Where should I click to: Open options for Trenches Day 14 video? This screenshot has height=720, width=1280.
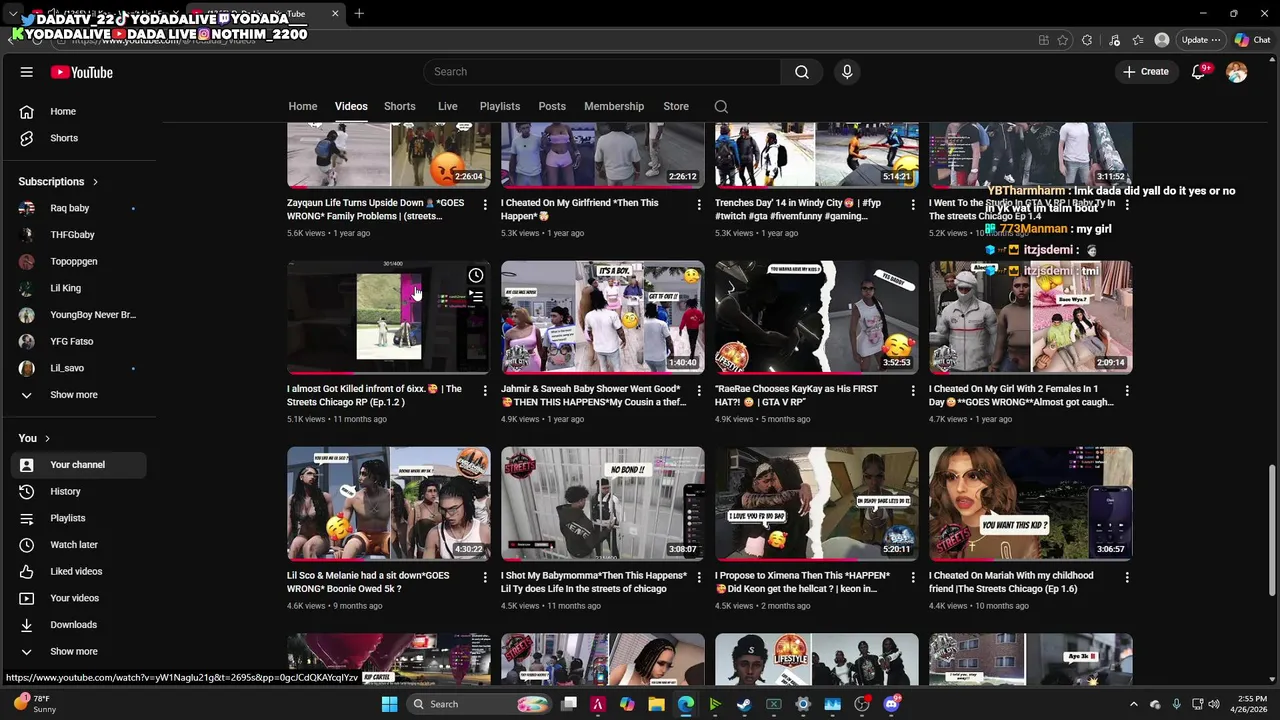point(913,204)
